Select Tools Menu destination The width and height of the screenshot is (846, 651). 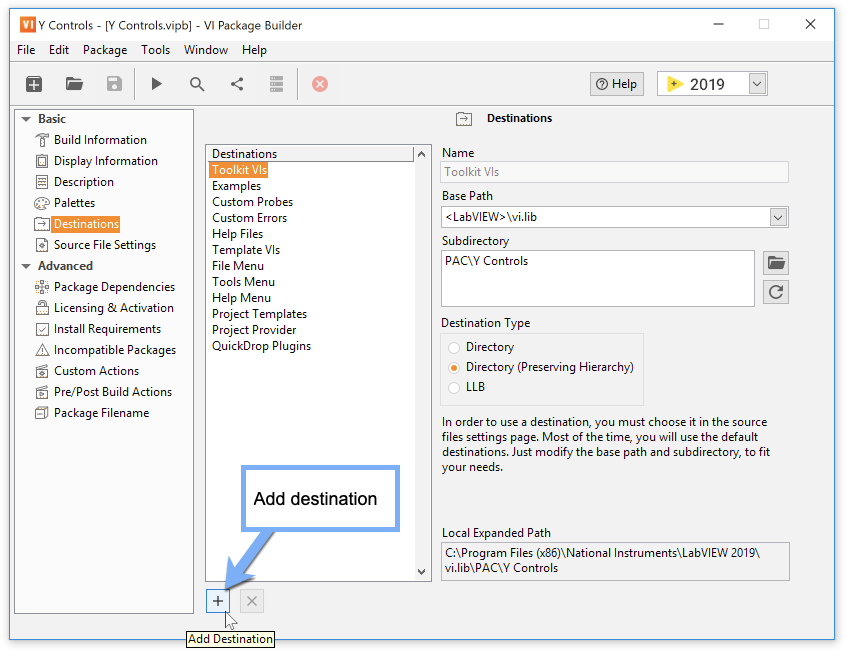[243, 282]
